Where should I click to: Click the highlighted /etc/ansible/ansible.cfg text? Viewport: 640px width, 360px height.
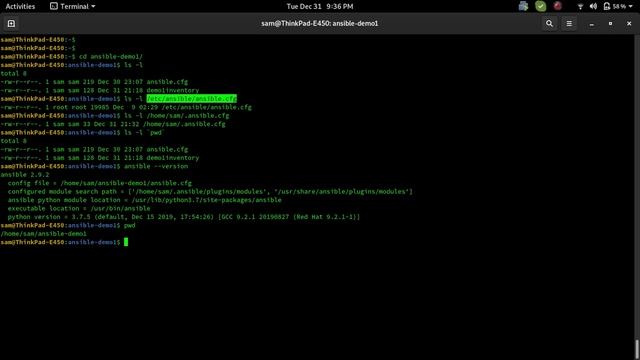pos(191,99)
